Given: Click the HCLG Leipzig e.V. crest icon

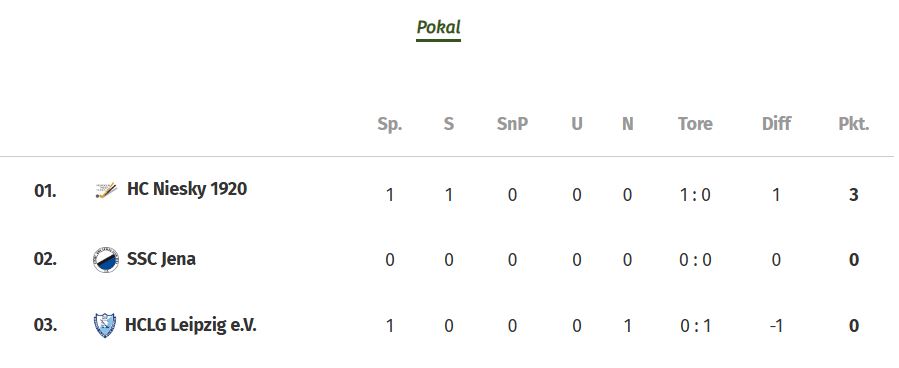Looking at the screenshot, I should (x=104, y=326).
